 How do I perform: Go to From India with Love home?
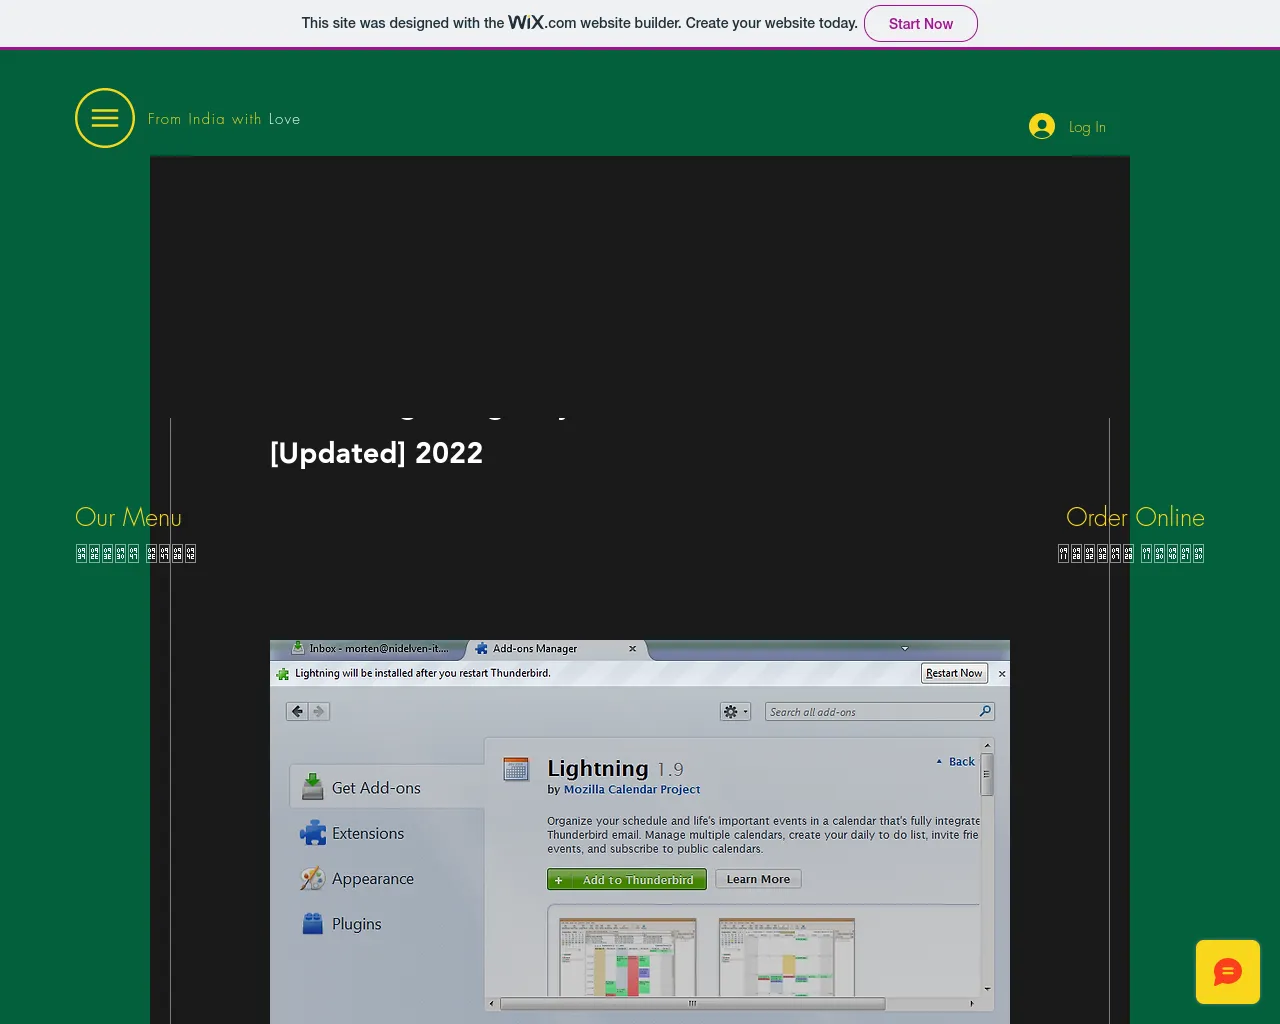(x=224, y=119)
